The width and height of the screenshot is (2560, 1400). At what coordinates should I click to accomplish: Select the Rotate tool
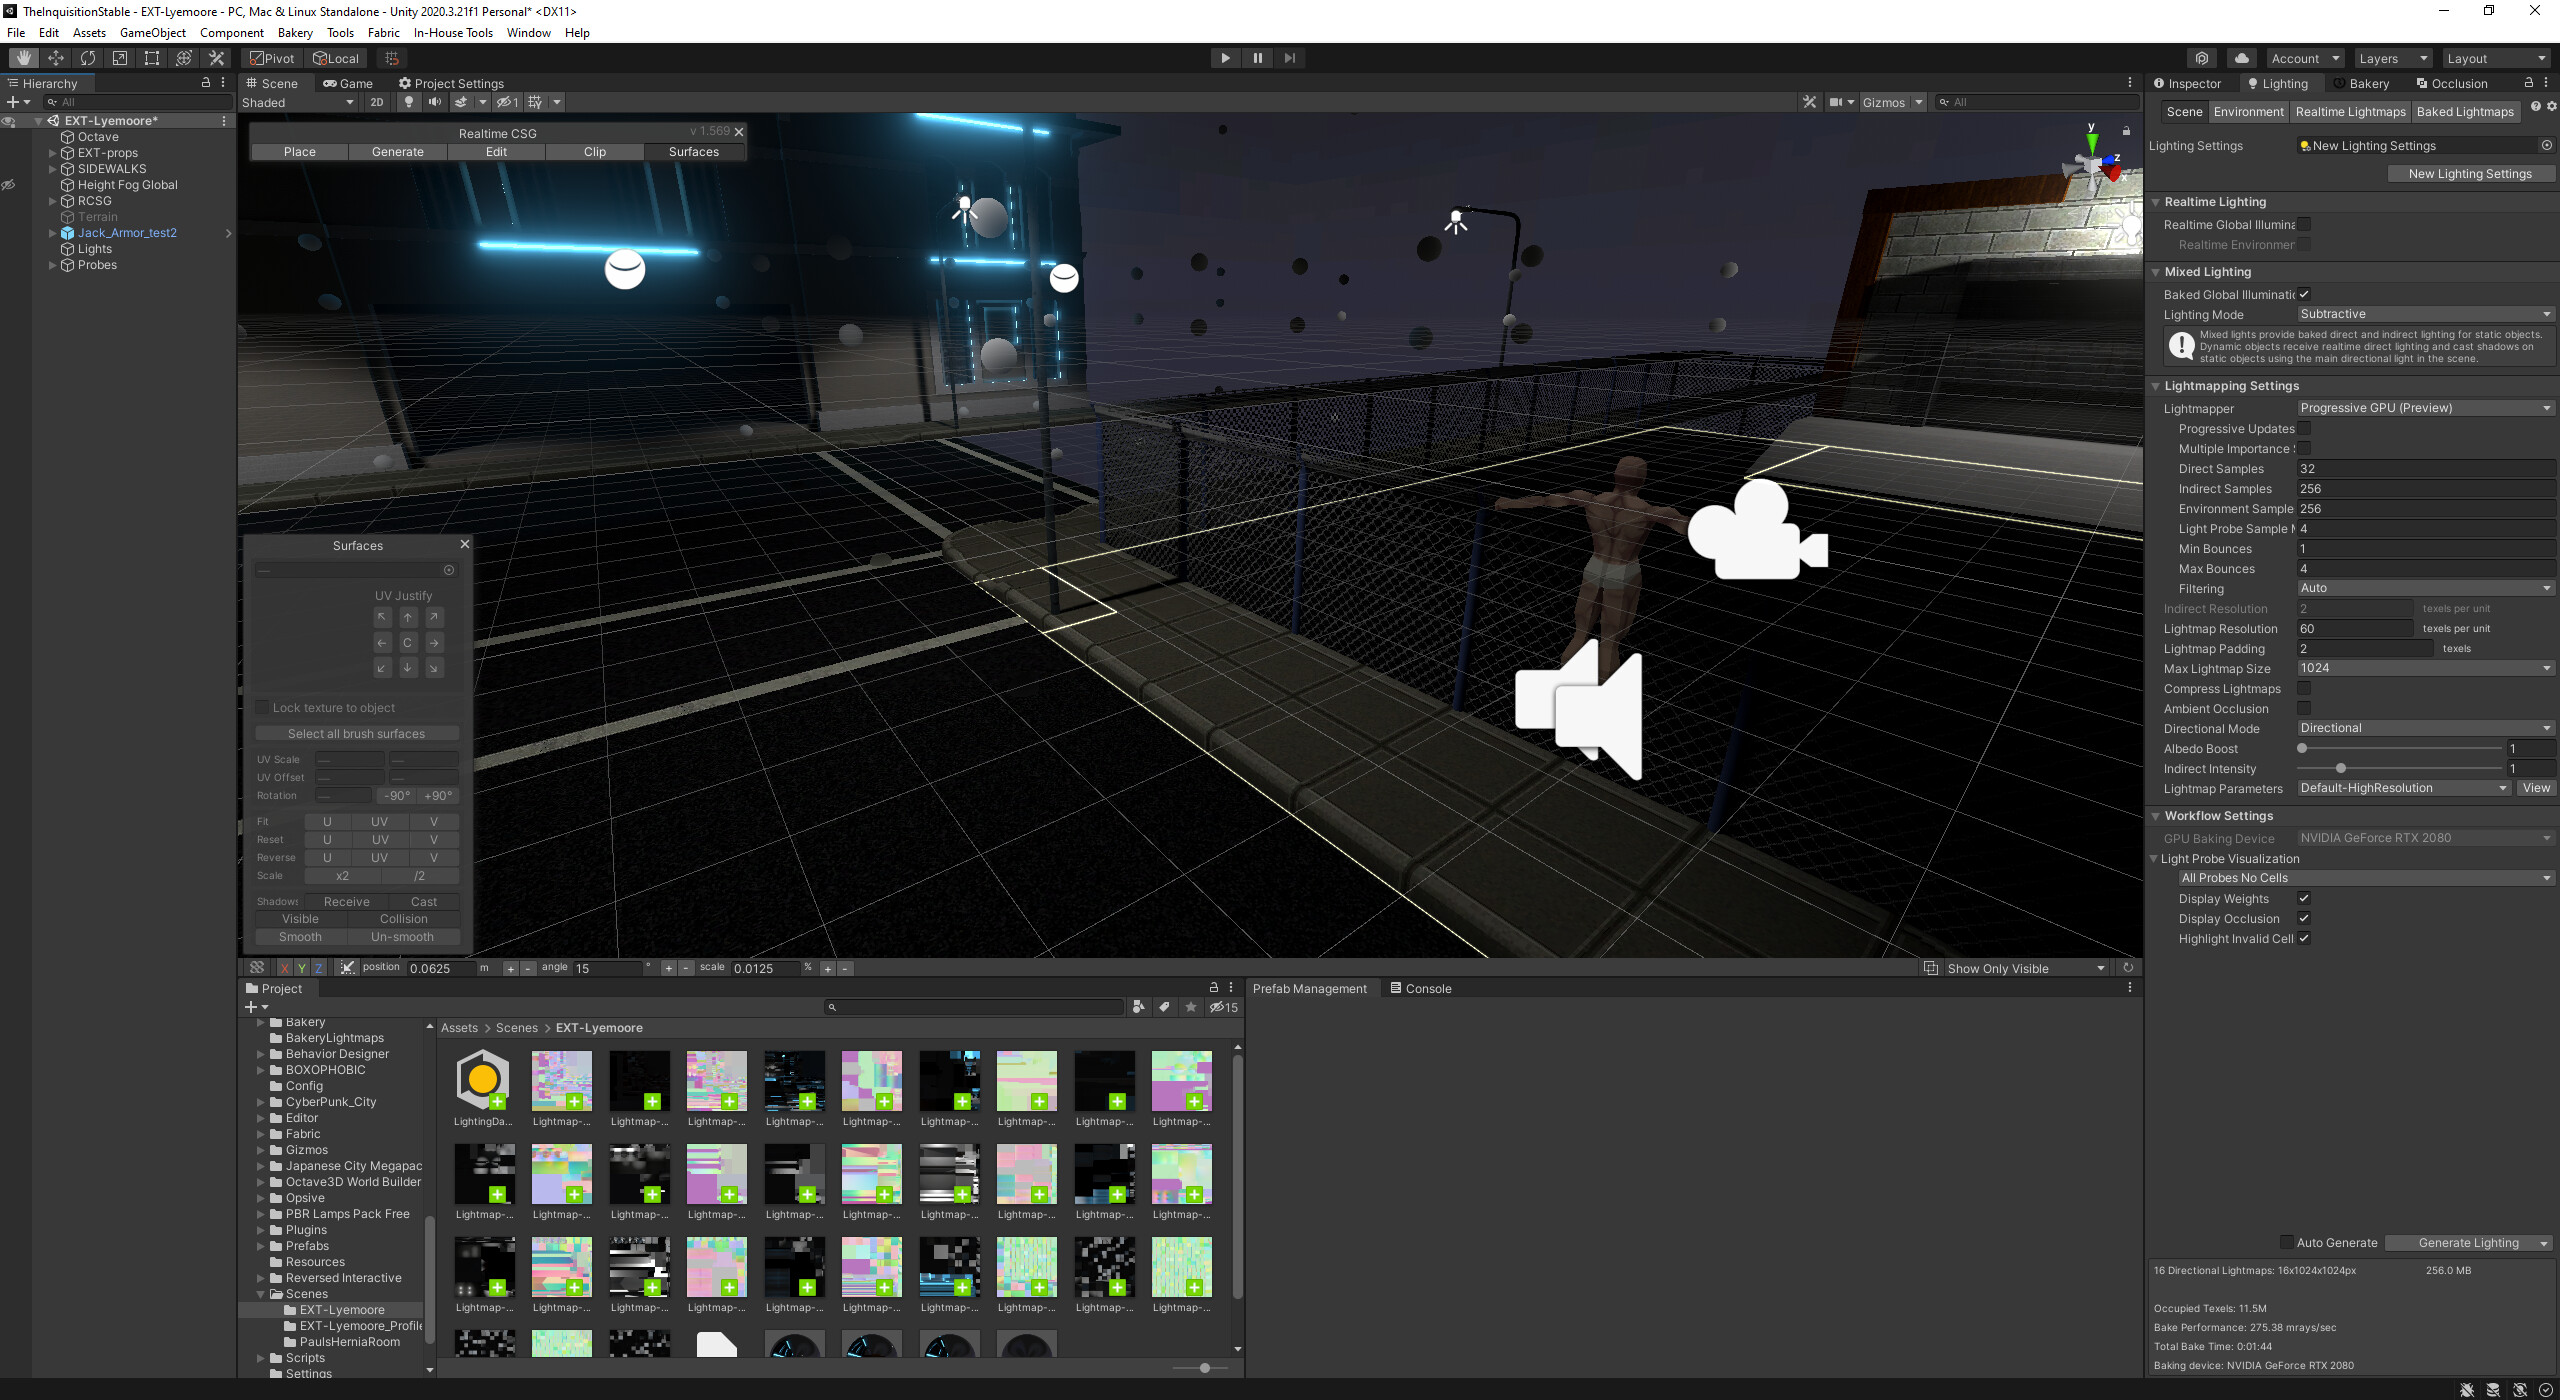pyautogui.click(x=88, y=58)
